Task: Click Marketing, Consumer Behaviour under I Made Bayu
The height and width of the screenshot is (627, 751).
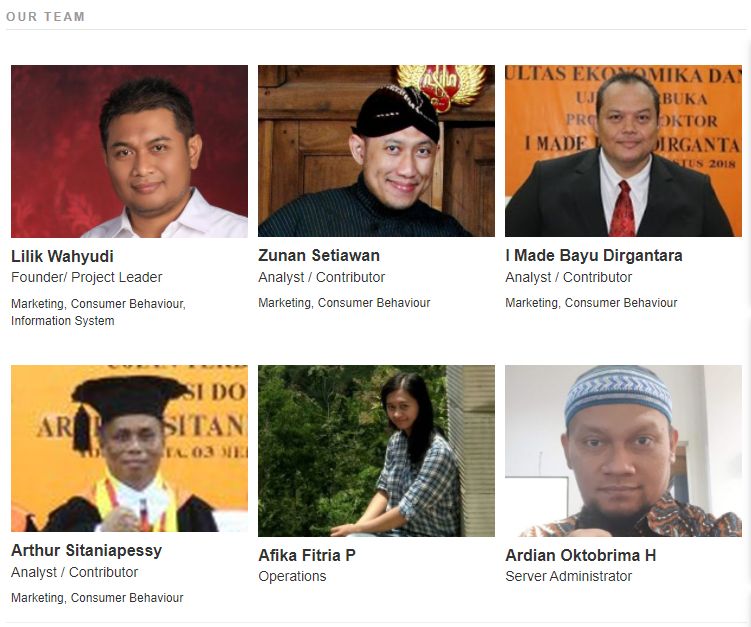Action: [591, 303]
